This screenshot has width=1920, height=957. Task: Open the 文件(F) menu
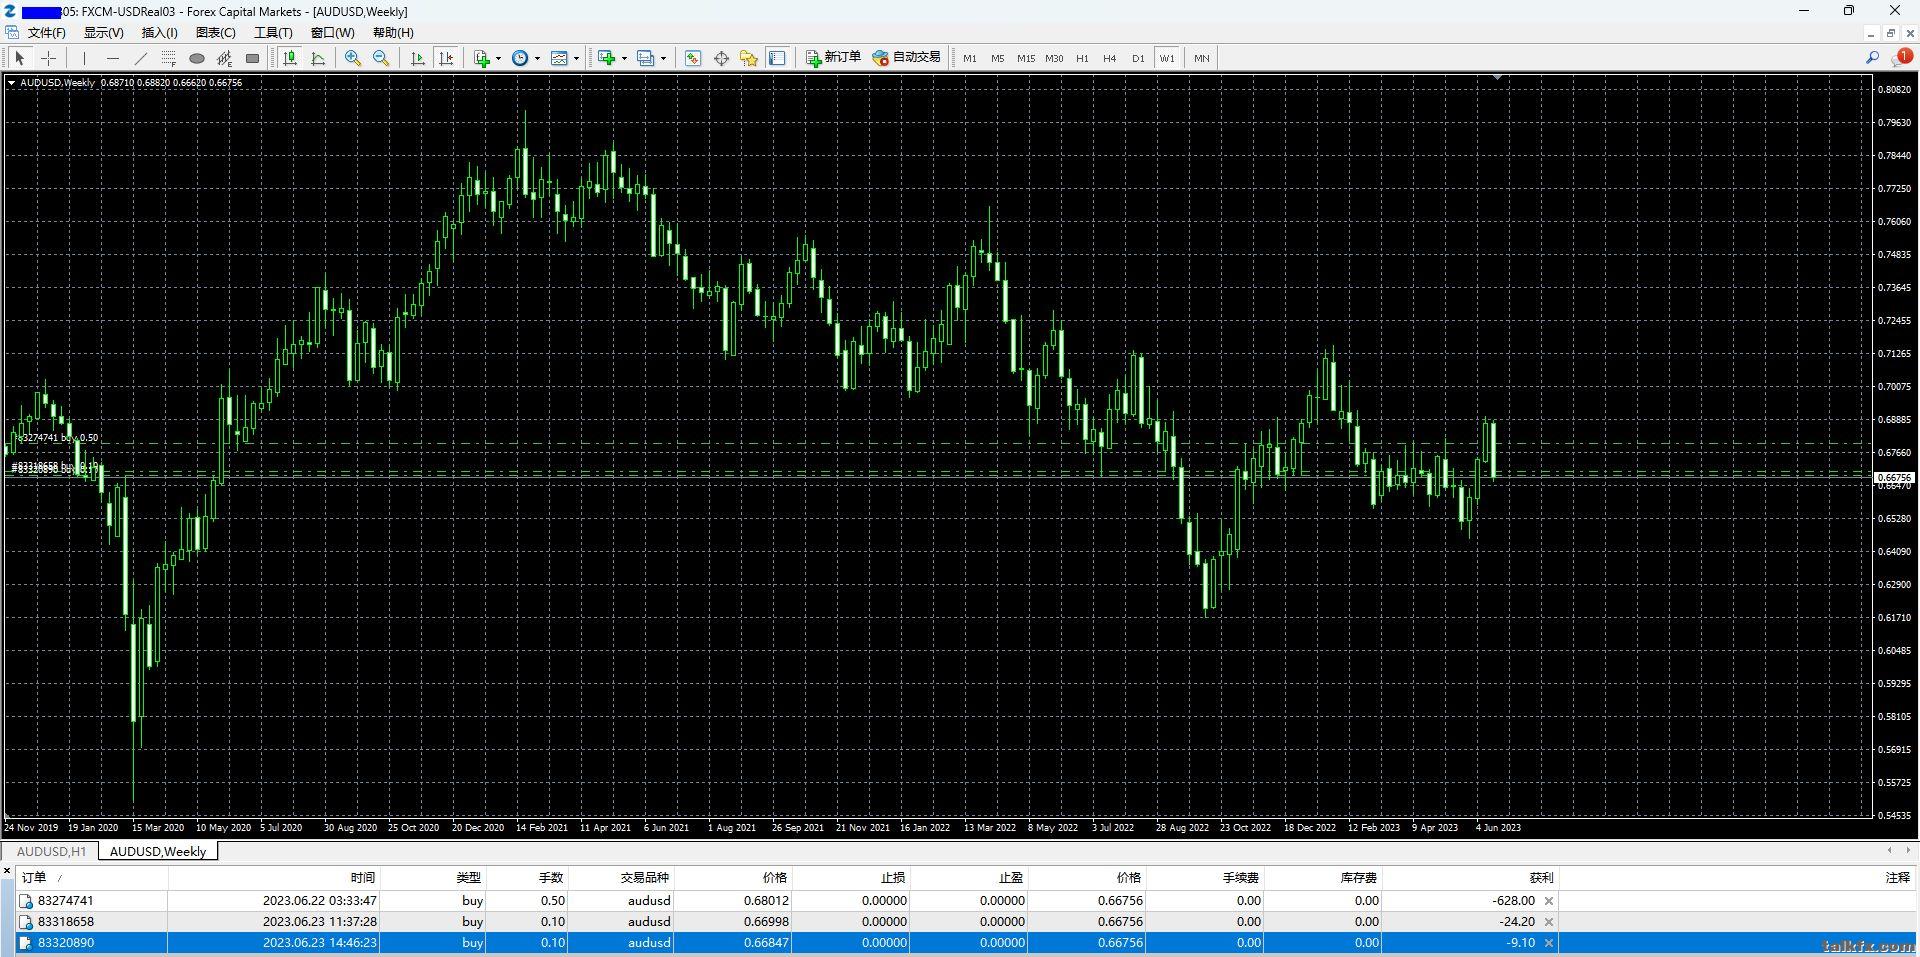46,33
